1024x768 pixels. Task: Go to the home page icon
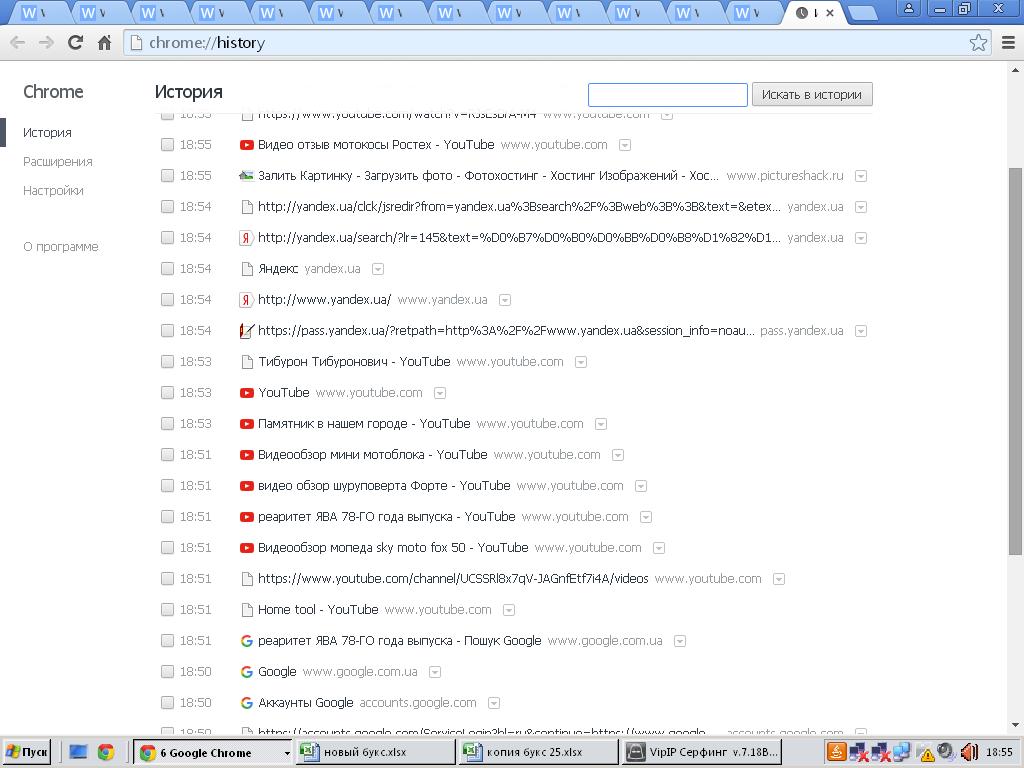pyautogui.click(x=104, y=43)
